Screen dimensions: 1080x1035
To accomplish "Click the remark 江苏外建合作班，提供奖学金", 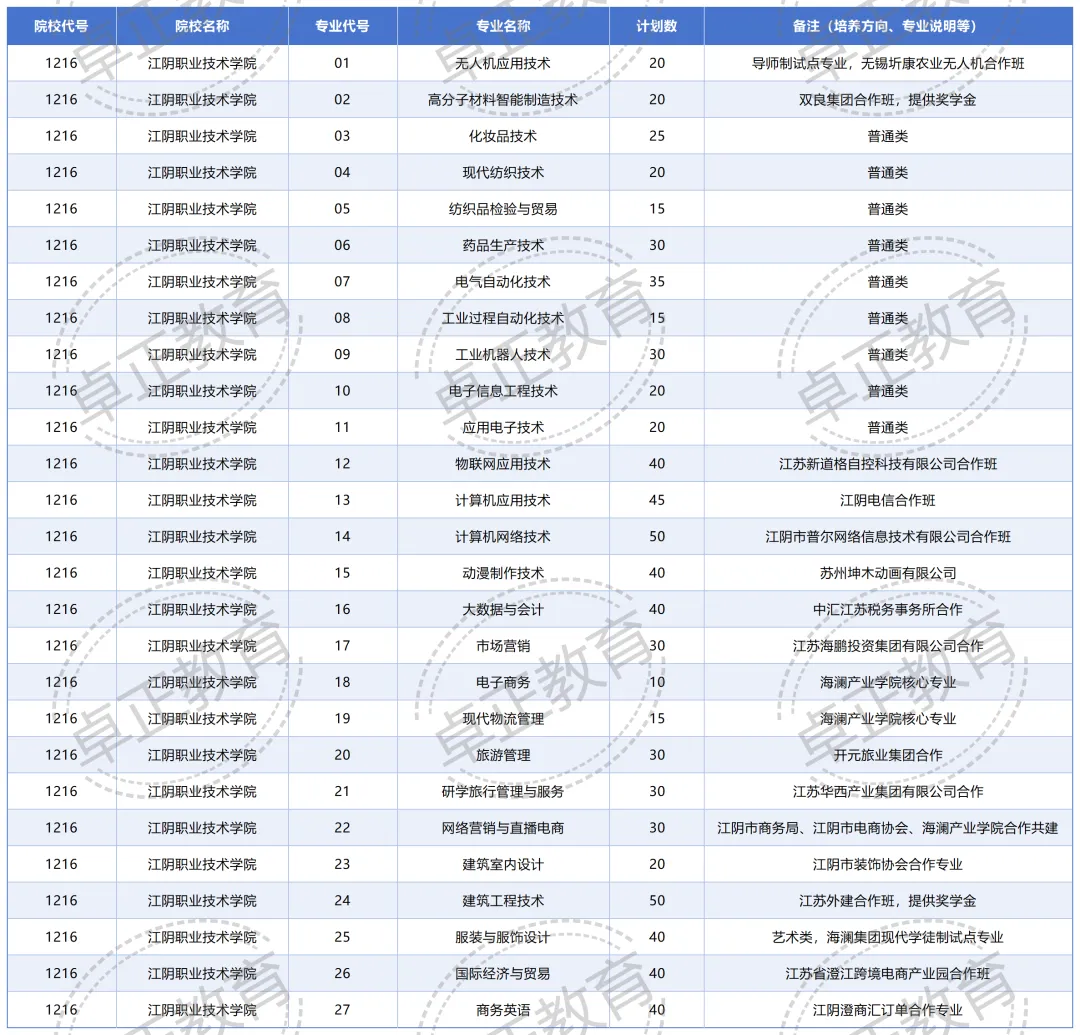I will [x=888, y=901].
